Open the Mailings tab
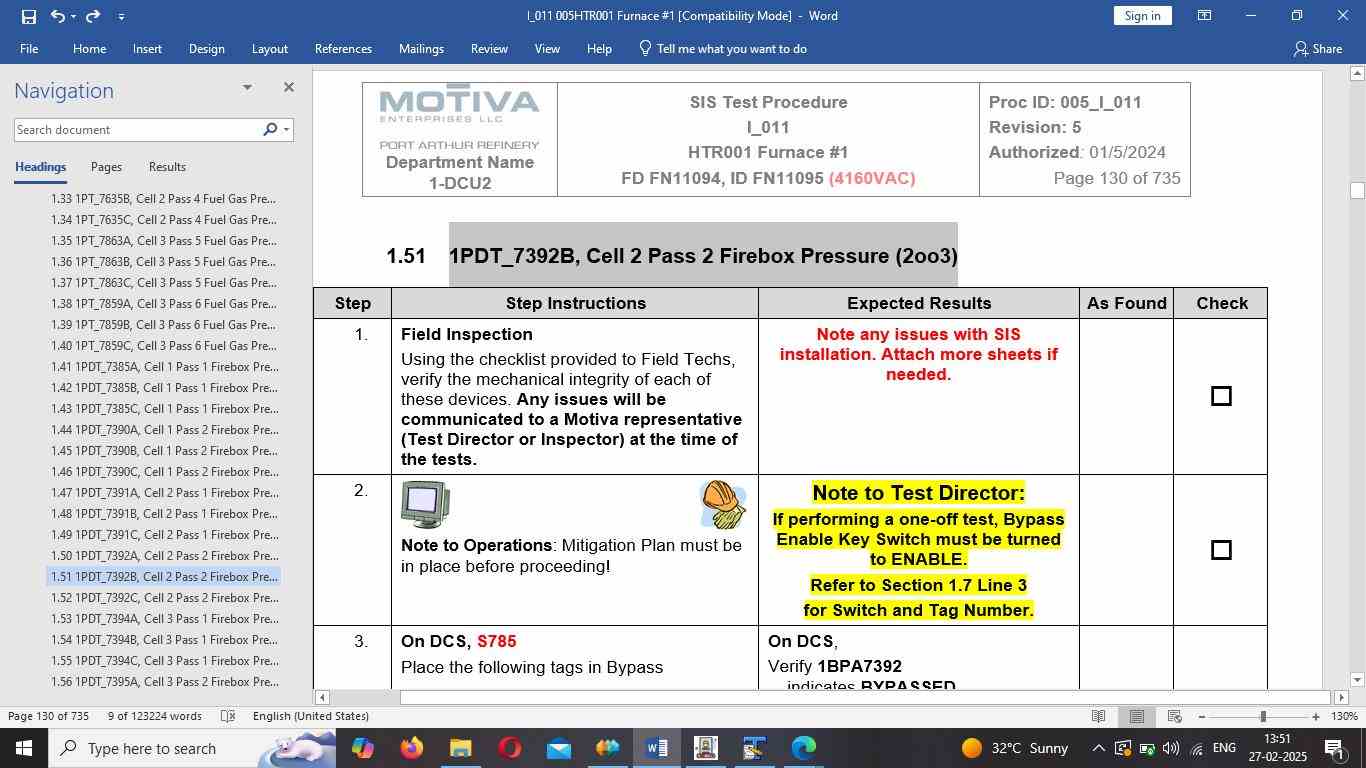The width and height of the screenshot is (1366, 768). coord(421,49)
